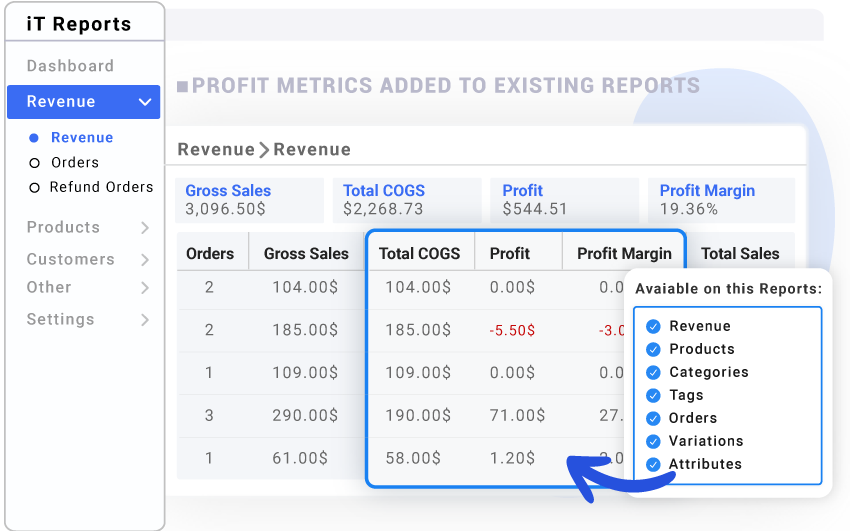Toggle the Revenue report checkmark
This screenshot has height=531, width=850.
653,326
